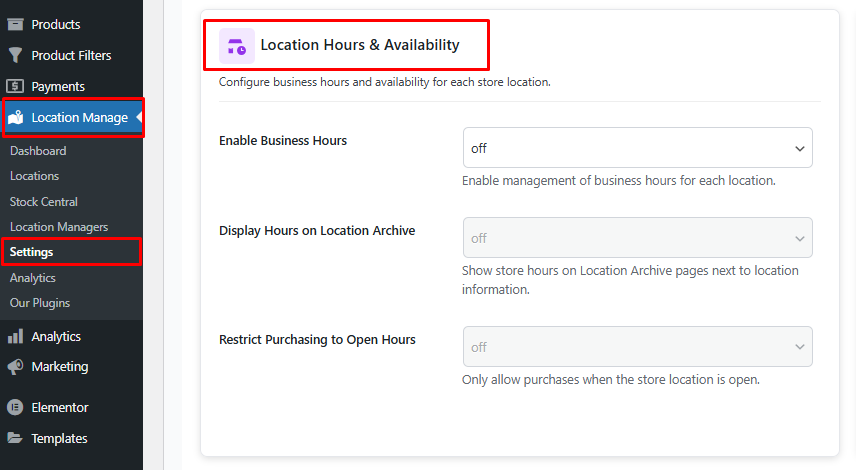Open Restrict Purchasing to Open Hours dropdown

pos(637,347)
